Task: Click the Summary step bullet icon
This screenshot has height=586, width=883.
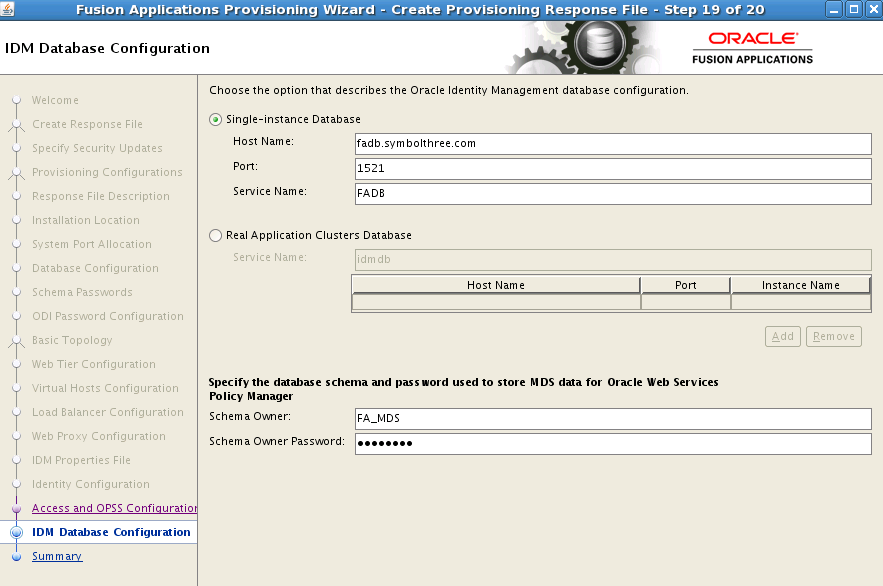Action: (16, 557)
